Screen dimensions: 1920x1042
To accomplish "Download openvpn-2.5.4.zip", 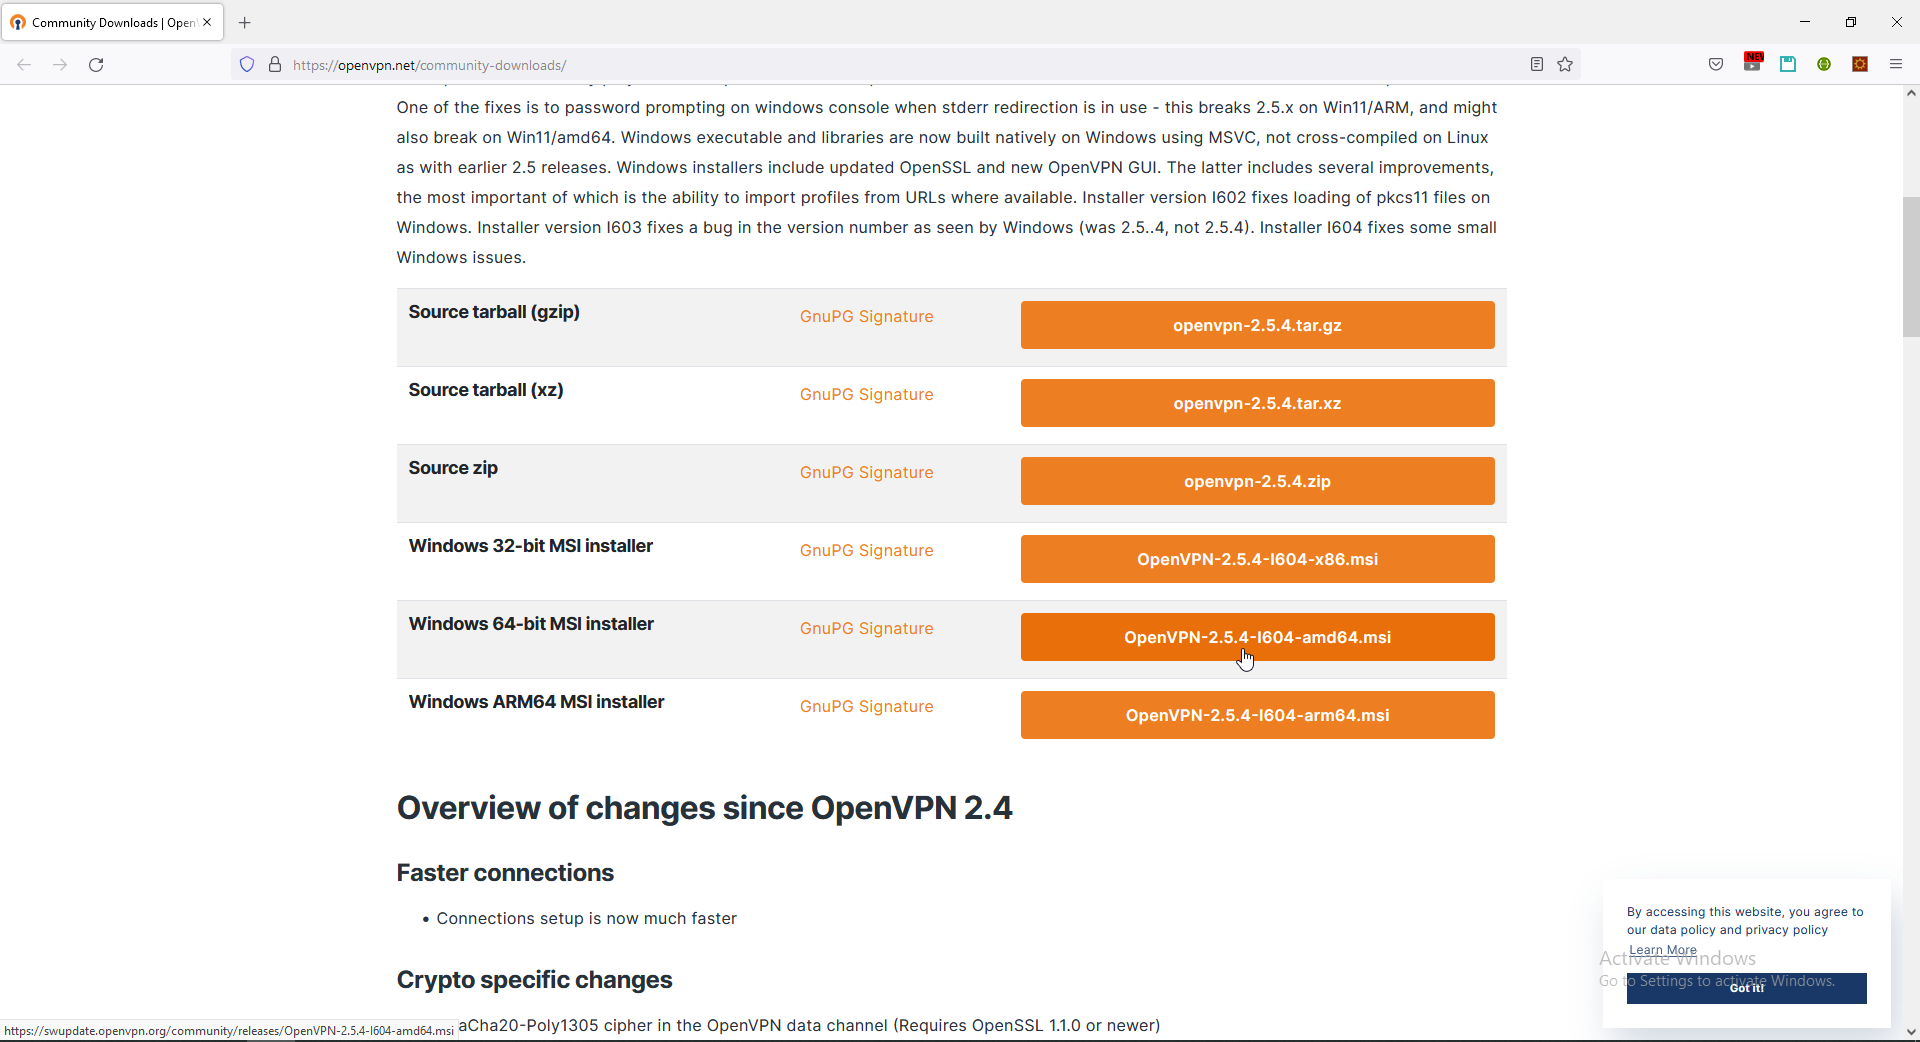I will pos(1257,481).
